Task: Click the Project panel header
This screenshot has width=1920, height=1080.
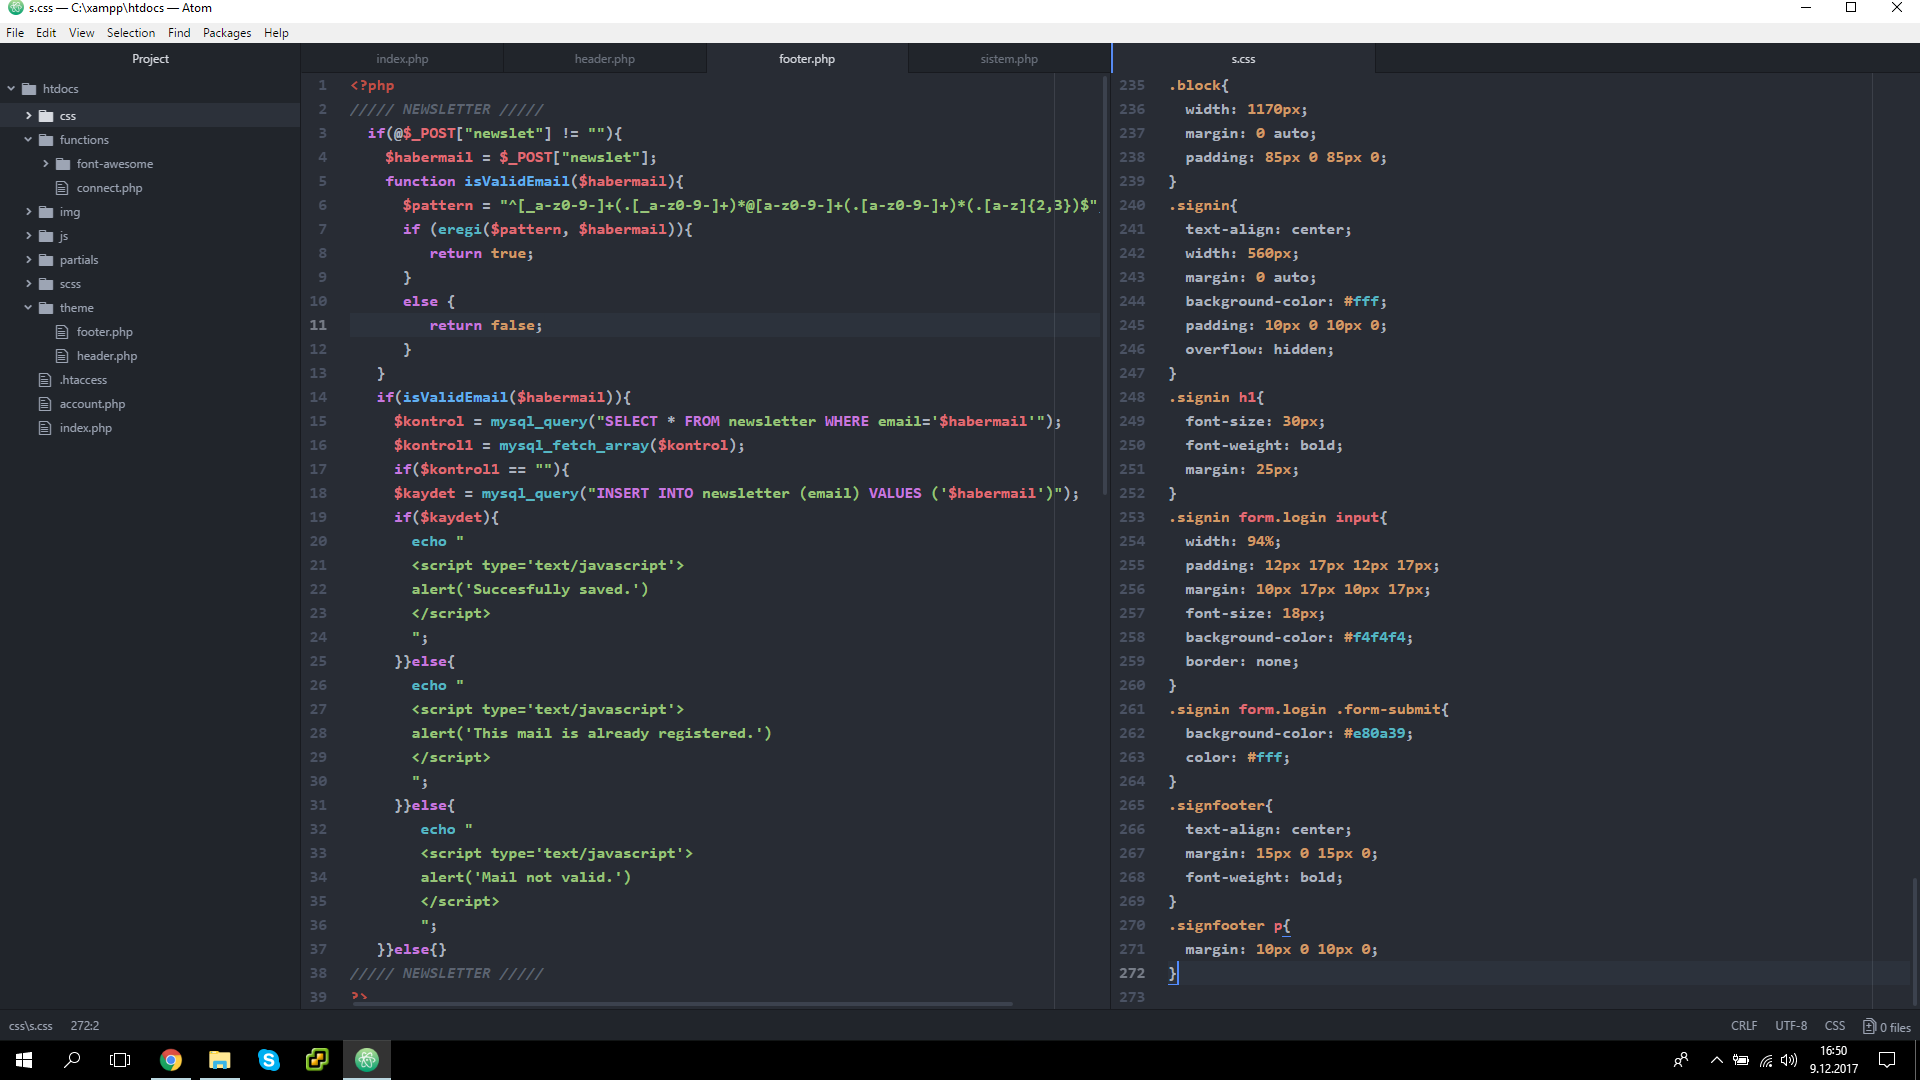Action: click(150, 59)
